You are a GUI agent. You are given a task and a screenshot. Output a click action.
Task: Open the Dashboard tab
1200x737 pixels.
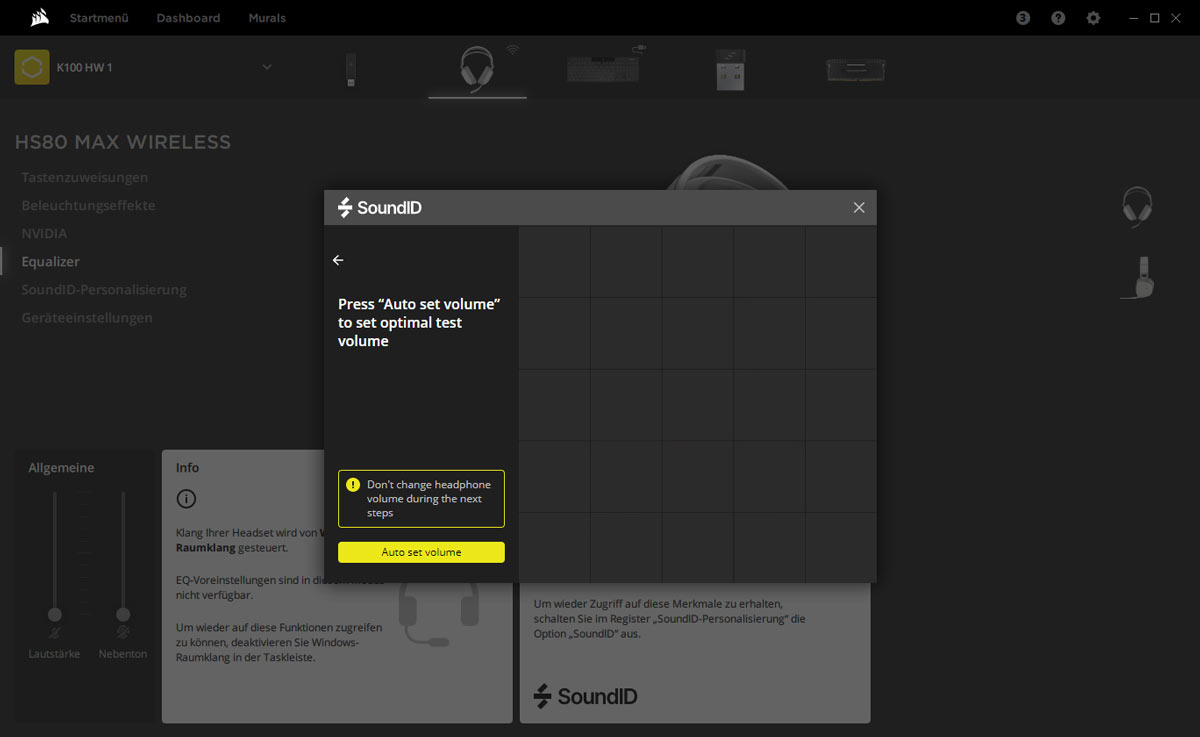click(188, 18)
